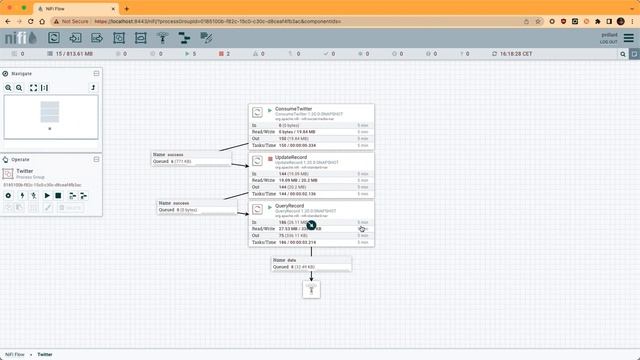
Task: Zoom out using the Navigate panel
Action: pos(19,88)
